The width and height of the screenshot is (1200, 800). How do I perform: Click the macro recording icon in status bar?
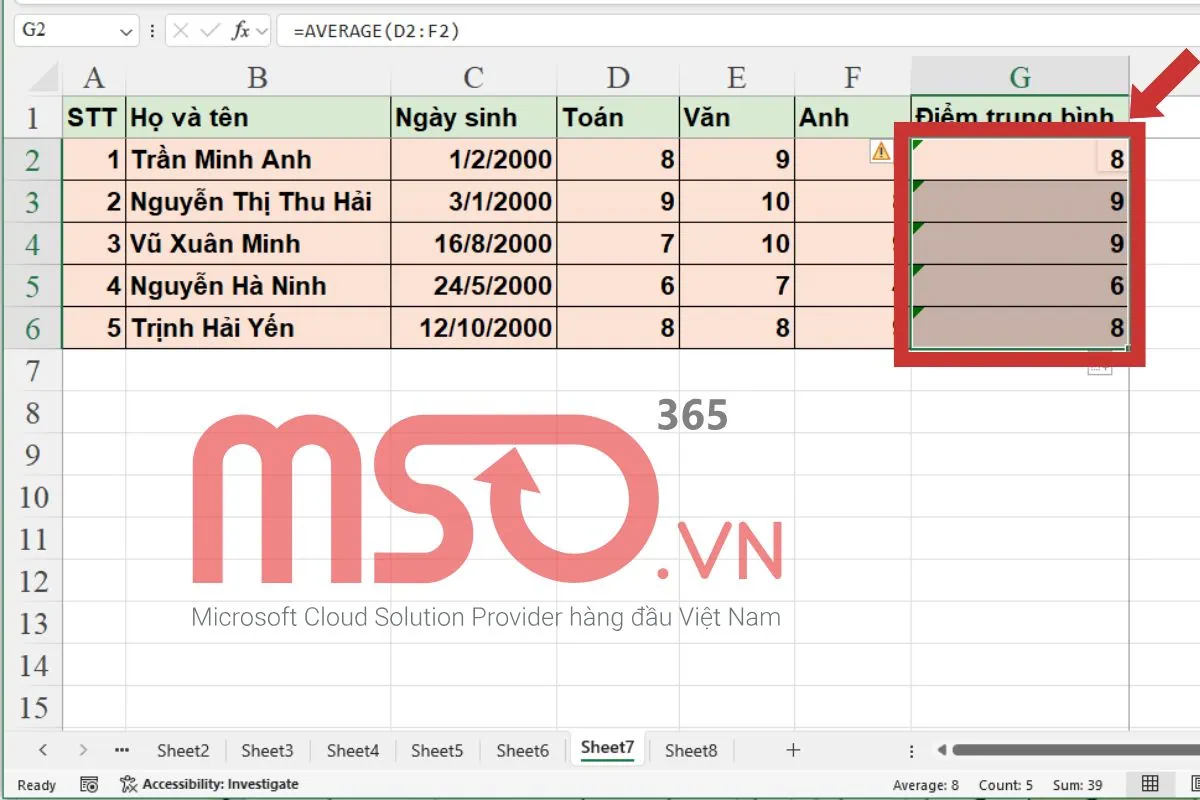tap(88, 784)
